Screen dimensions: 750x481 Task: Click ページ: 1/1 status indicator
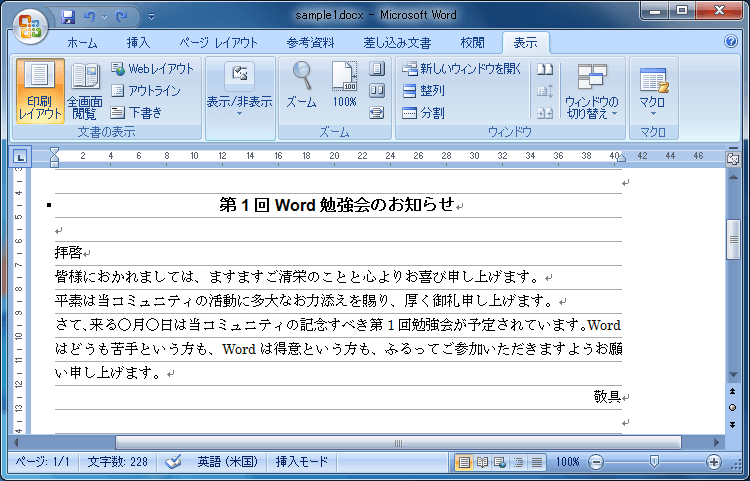pyautogui.click(x=43, y=462)
